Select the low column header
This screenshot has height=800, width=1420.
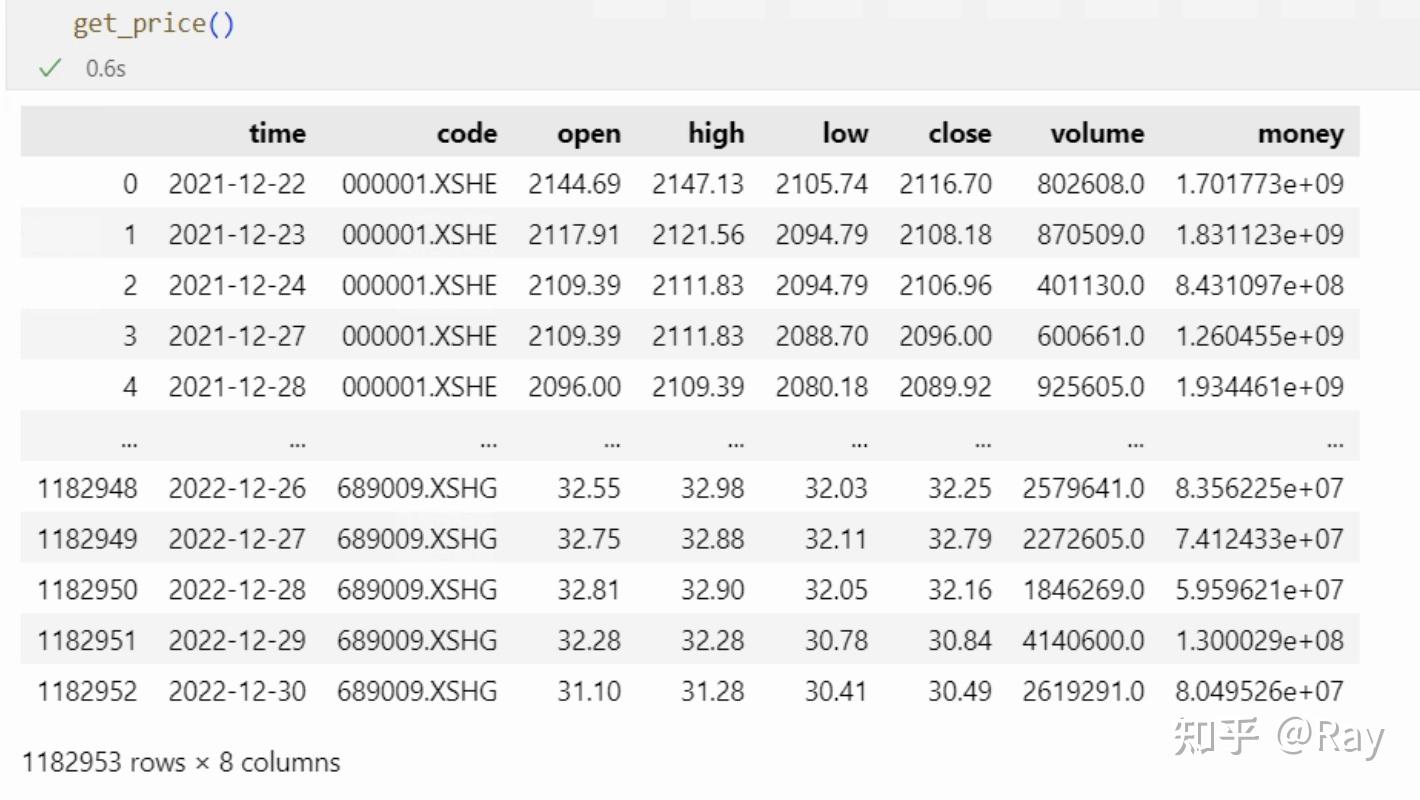point(845,132)
